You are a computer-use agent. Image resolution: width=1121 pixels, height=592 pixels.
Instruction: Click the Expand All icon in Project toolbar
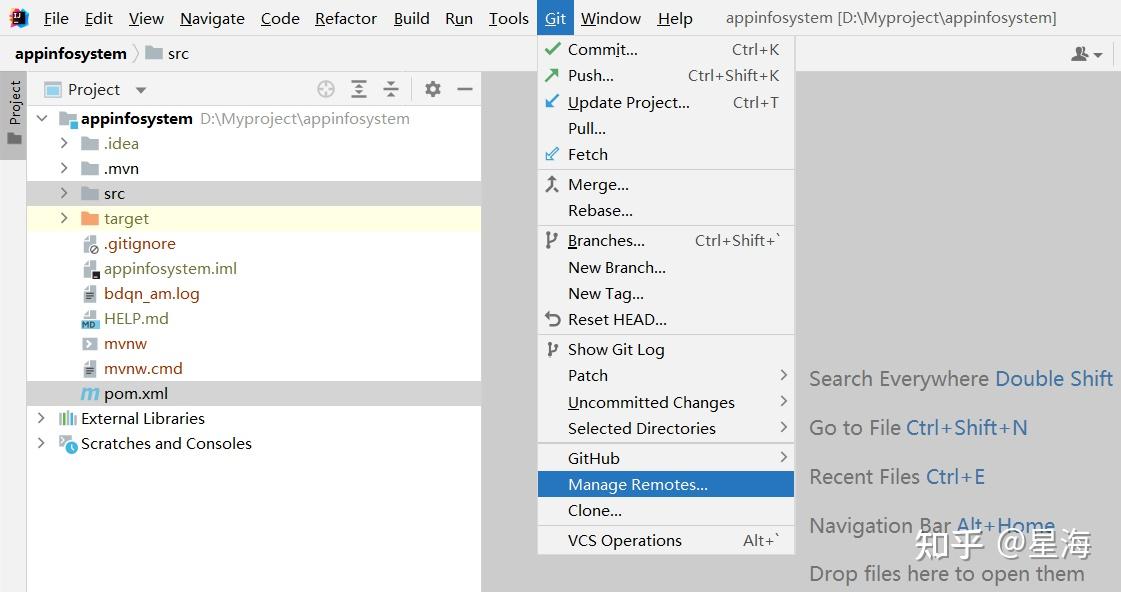point(359,90)
